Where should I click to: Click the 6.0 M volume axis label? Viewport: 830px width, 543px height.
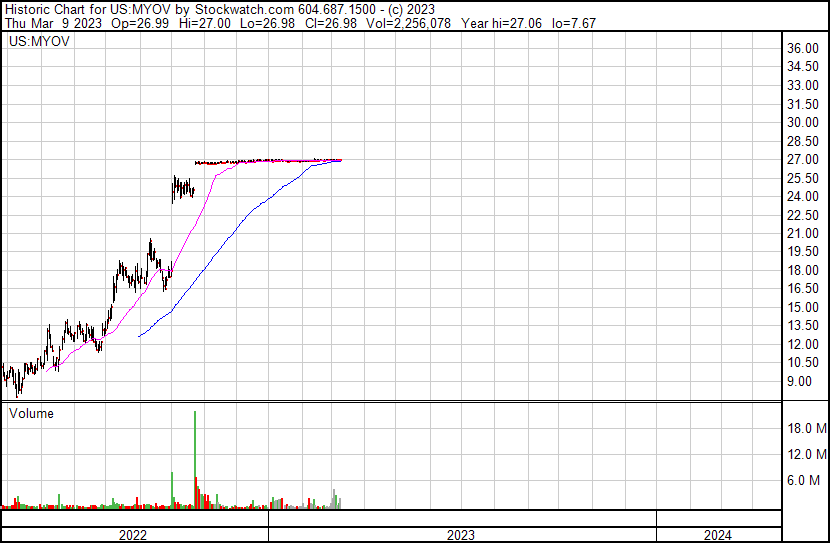coord(809,480)
